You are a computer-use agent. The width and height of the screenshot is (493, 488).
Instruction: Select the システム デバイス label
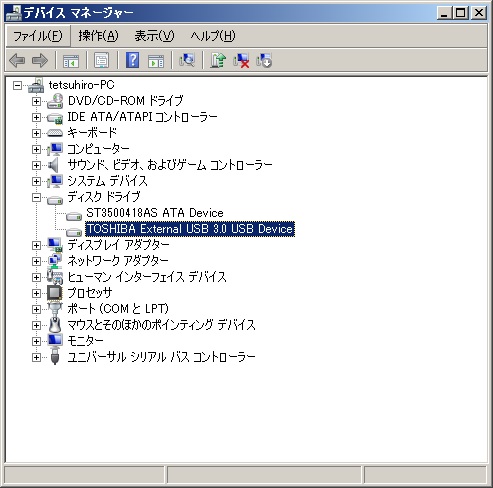(x=107, y=181)
